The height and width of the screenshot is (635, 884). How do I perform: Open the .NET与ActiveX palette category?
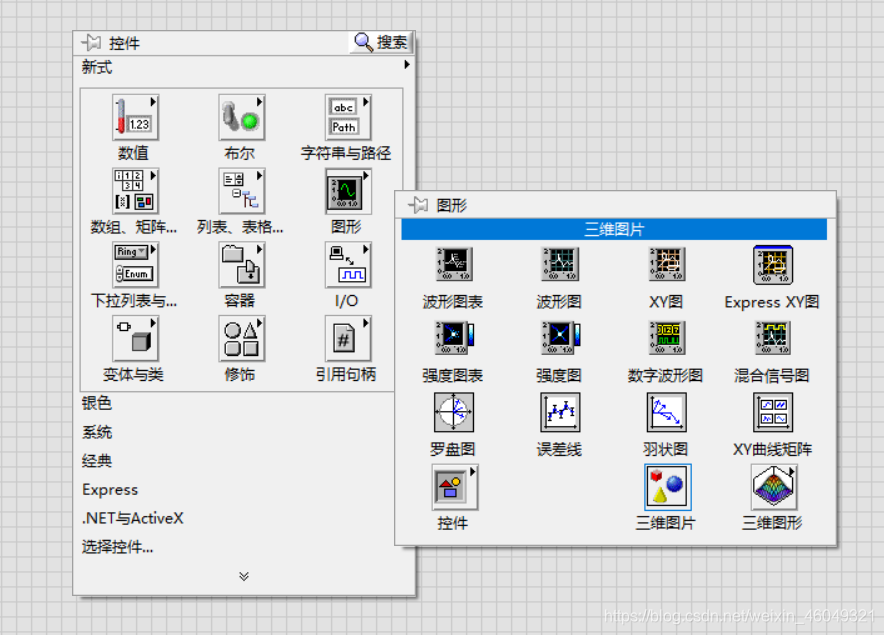coord(132,518)
